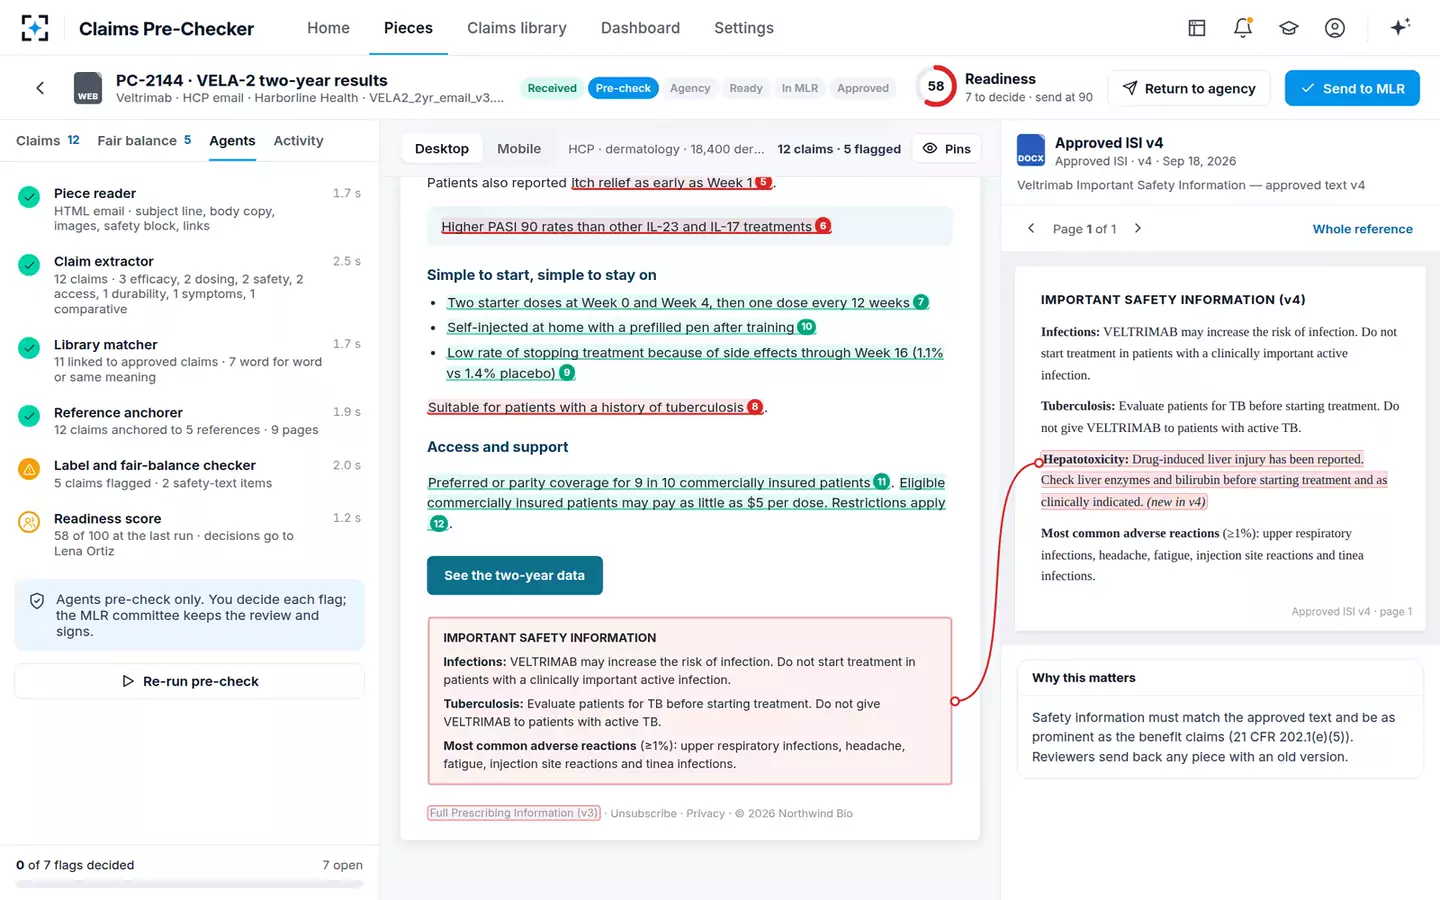Screen dimensions: 1440x900
Task: Open the user profile icon
Action: click(x=1335, y=28)
